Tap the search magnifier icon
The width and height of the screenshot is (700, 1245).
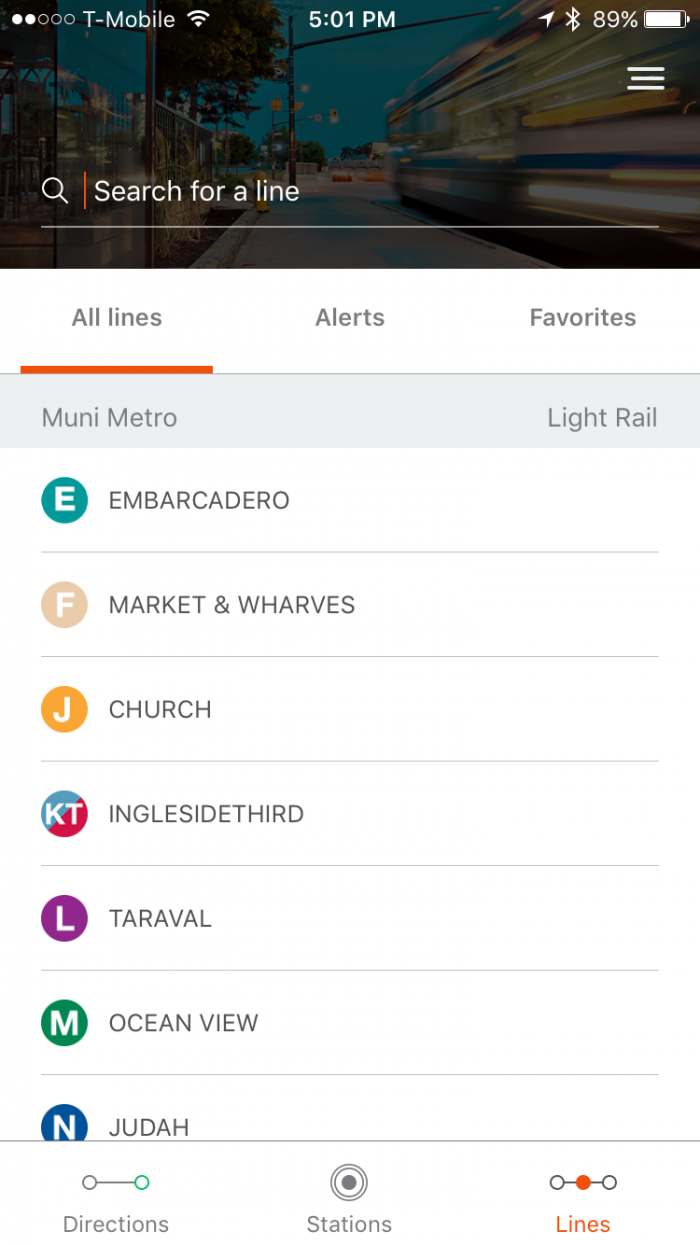click(x=55, y=190)
